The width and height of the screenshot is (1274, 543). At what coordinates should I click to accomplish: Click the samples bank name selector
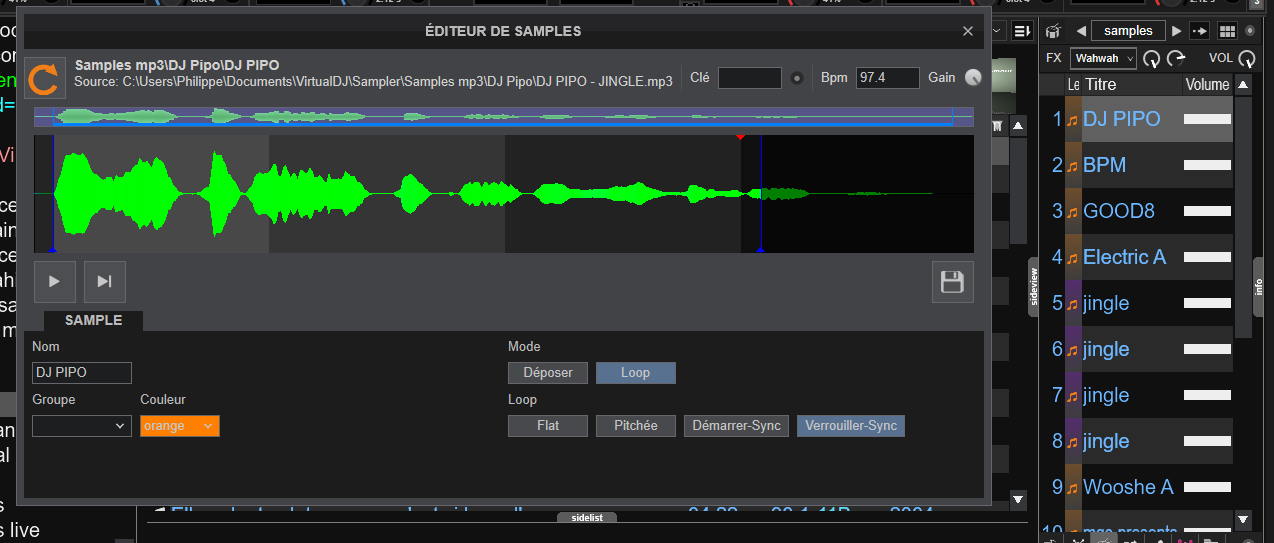pyautogui.click(x=1128, y=31)
